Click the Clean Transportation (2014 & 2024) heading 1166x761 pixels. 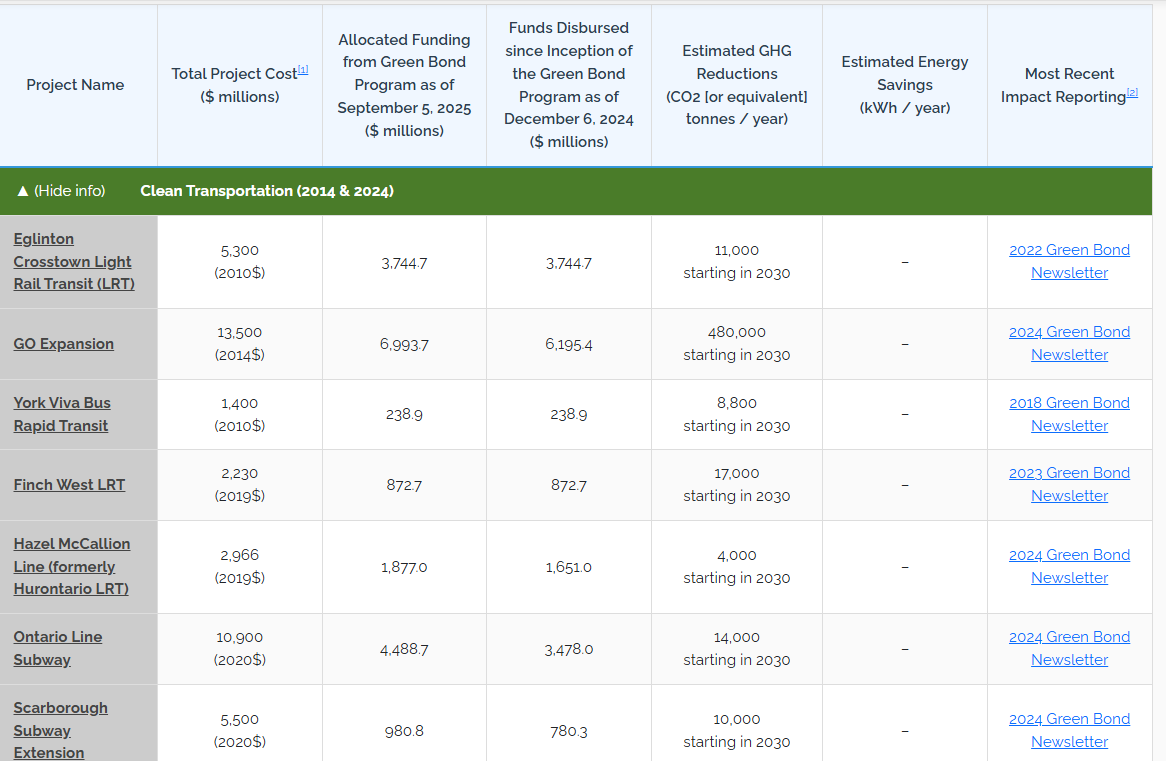click(267, 191)
